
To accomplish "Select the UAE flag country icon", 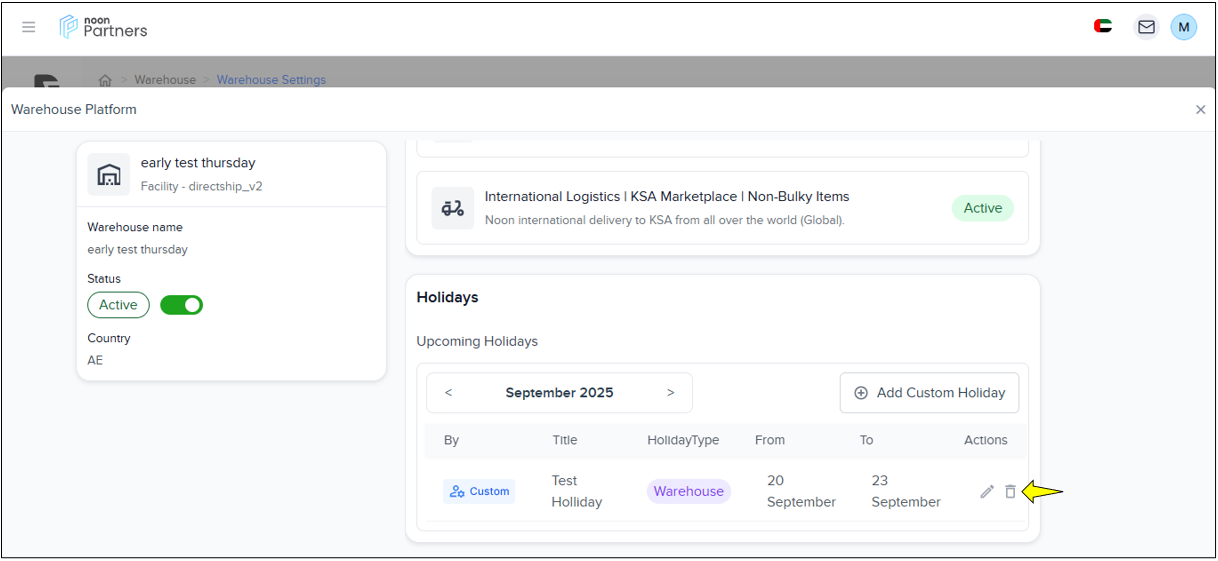I will click(x=1103, y=27).
